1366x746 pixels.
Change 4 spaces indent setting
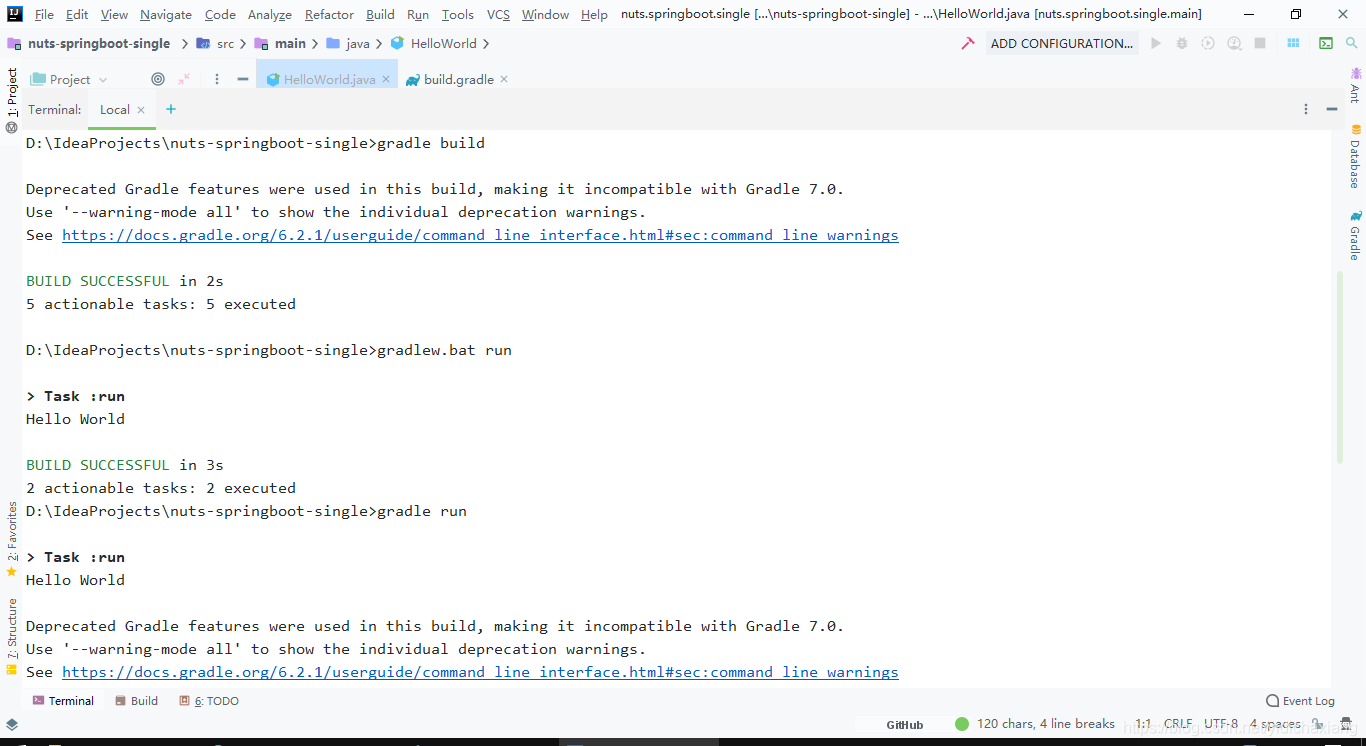click(1275, 724)
